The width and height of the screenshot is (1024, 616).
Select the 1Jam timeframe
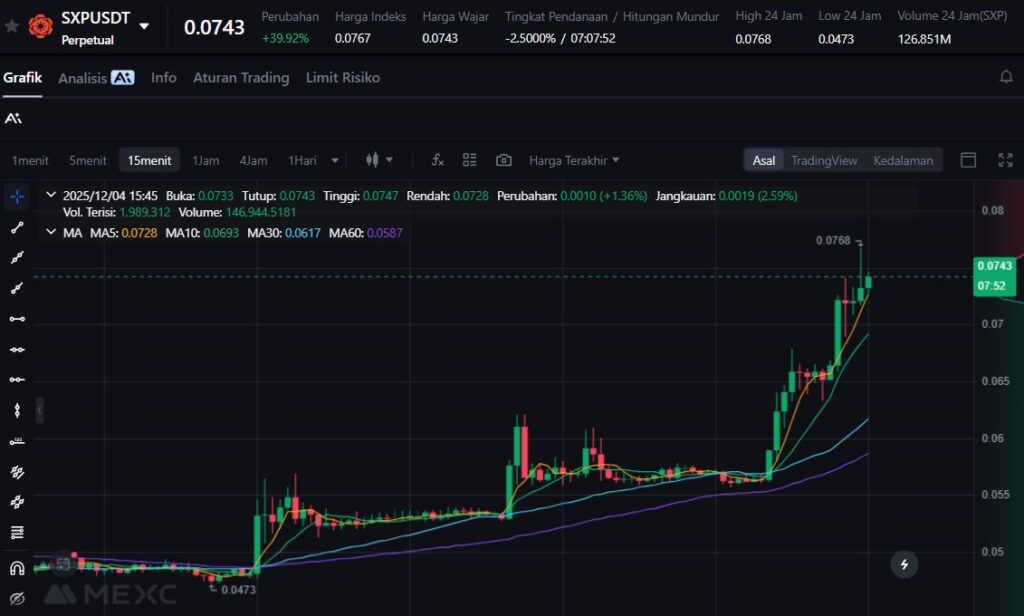205,160
